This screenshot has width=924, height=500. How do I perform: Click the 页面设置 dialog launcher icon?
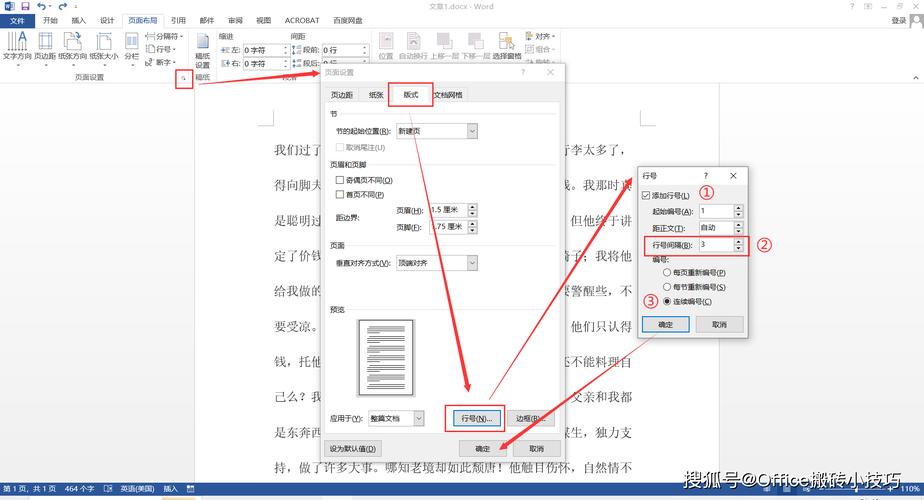(184, 78)
